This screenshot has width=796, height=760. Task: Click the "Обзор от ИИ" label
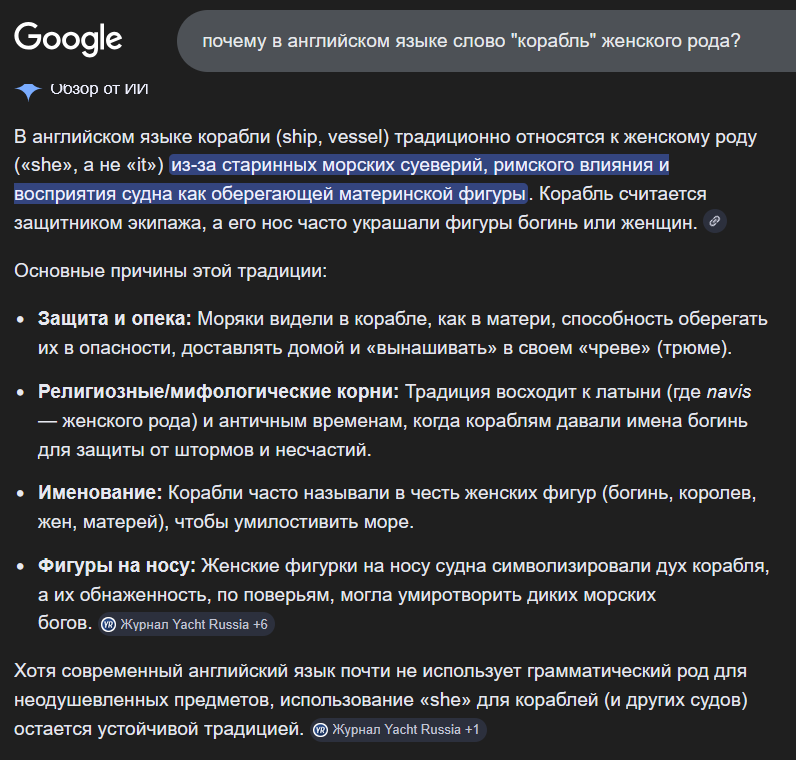99,89
